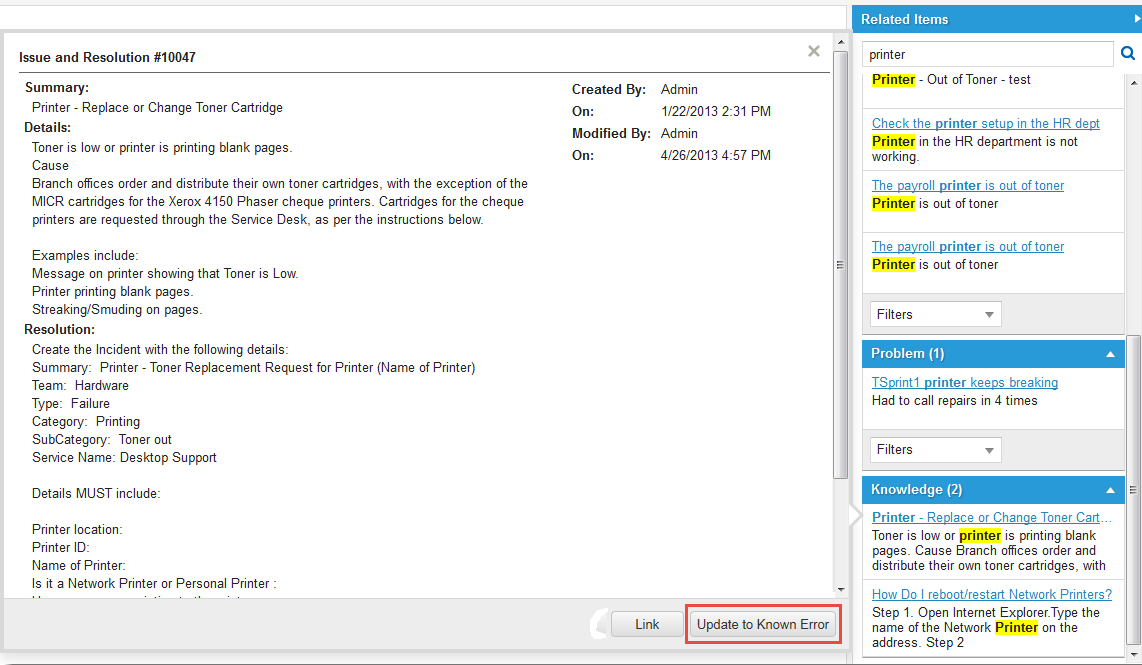Open first 'The payroll printer is out of toner' link
The image size is (1142, 665).
click(967, 185)
